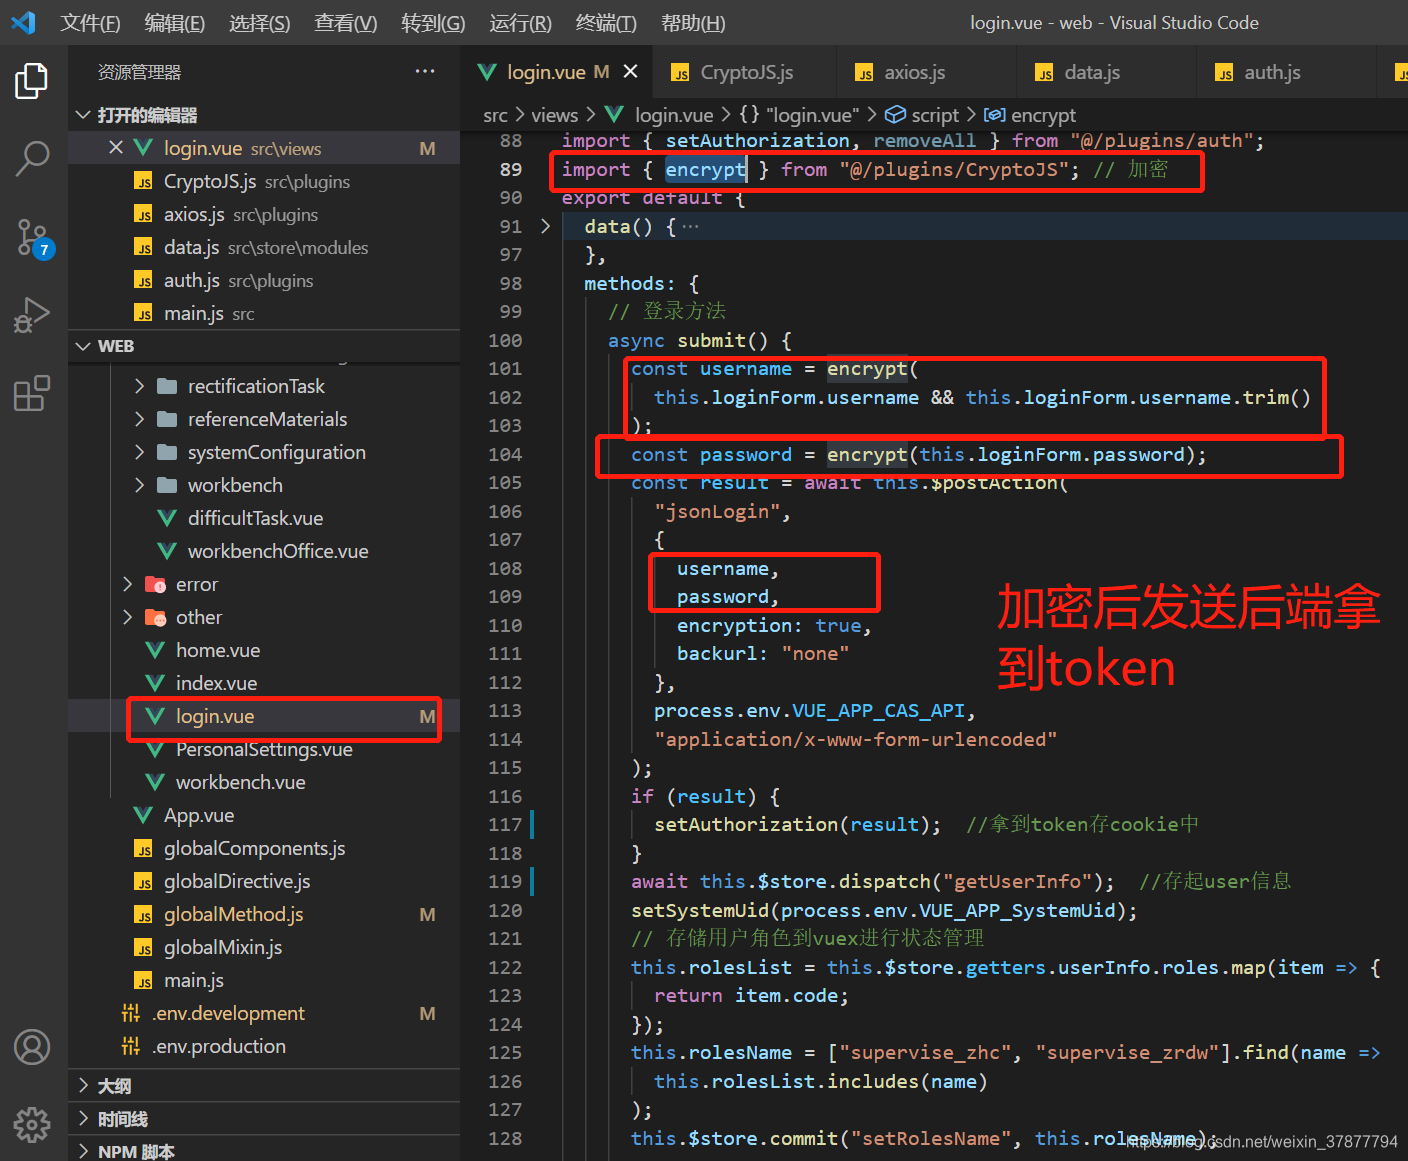Screen dimensions: 1408x1161
Task: Click the VS Code logo icon
Action: [23, 22]
